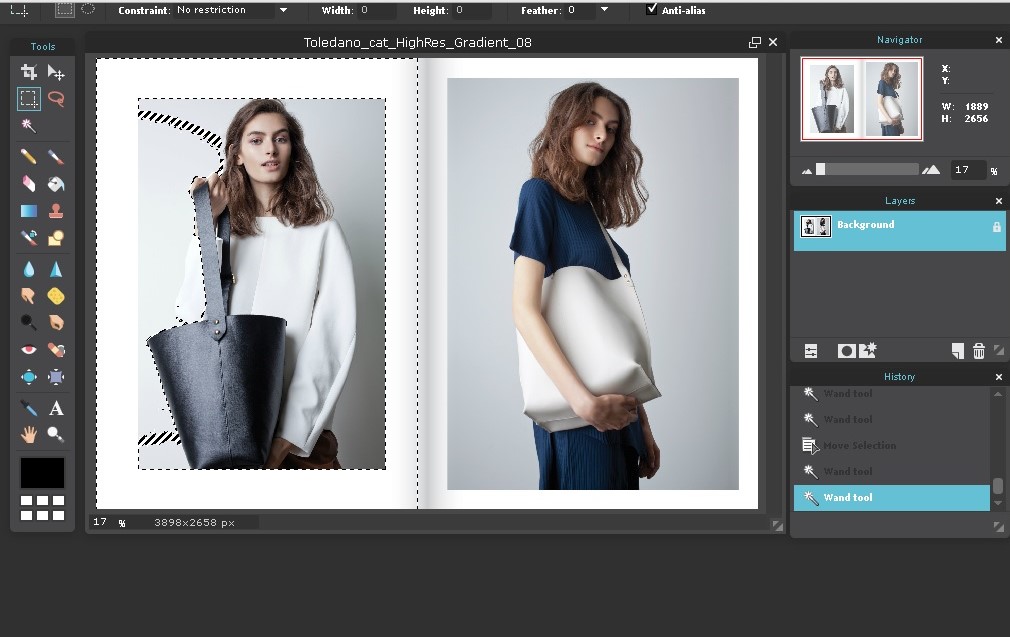Open the layer styles icon
The height and width of the screenshot is (637, 1010).
click(x=867, y=350)
